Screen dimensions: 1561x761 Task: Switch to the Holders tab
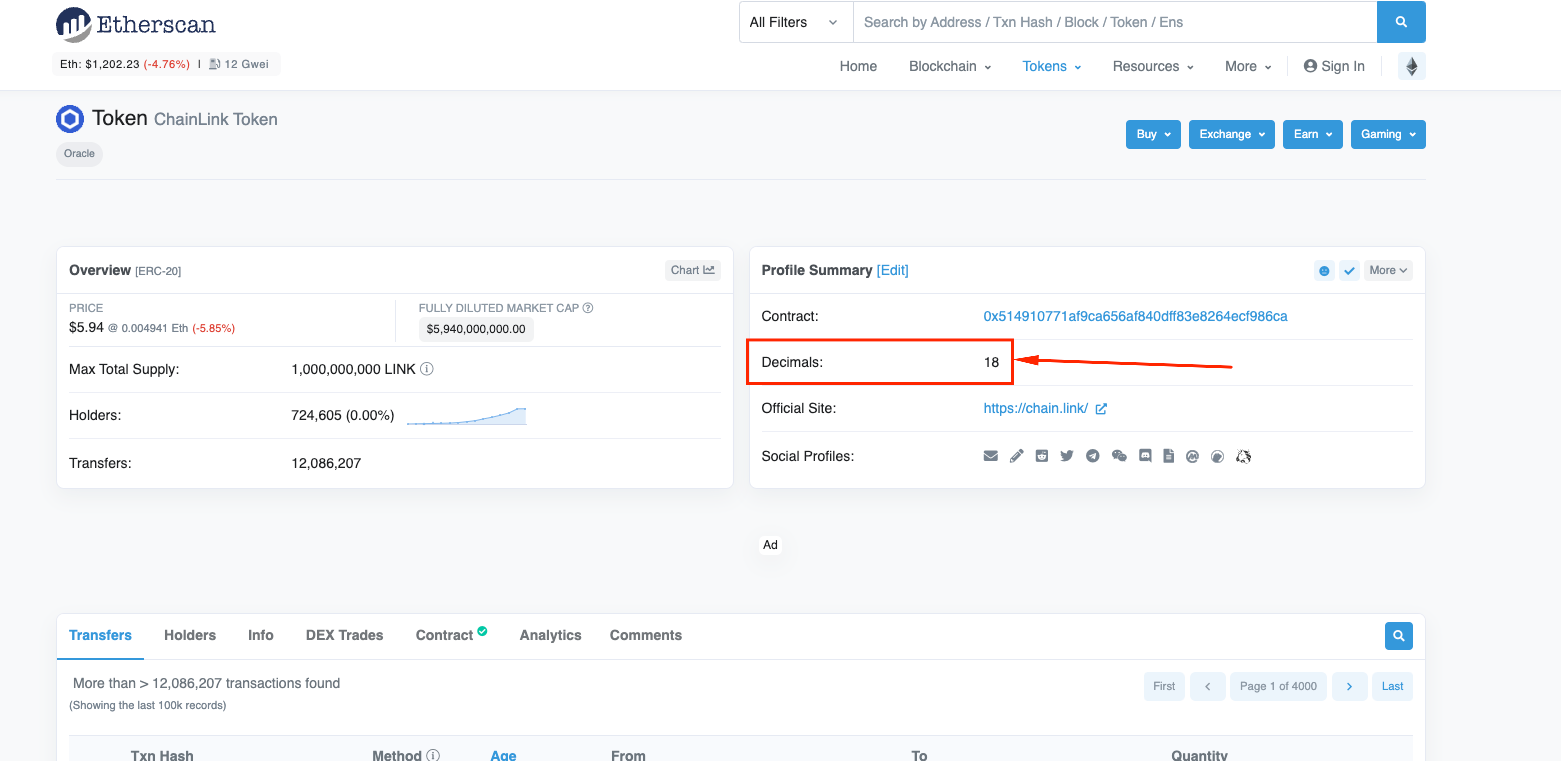[x=190, y=635]
